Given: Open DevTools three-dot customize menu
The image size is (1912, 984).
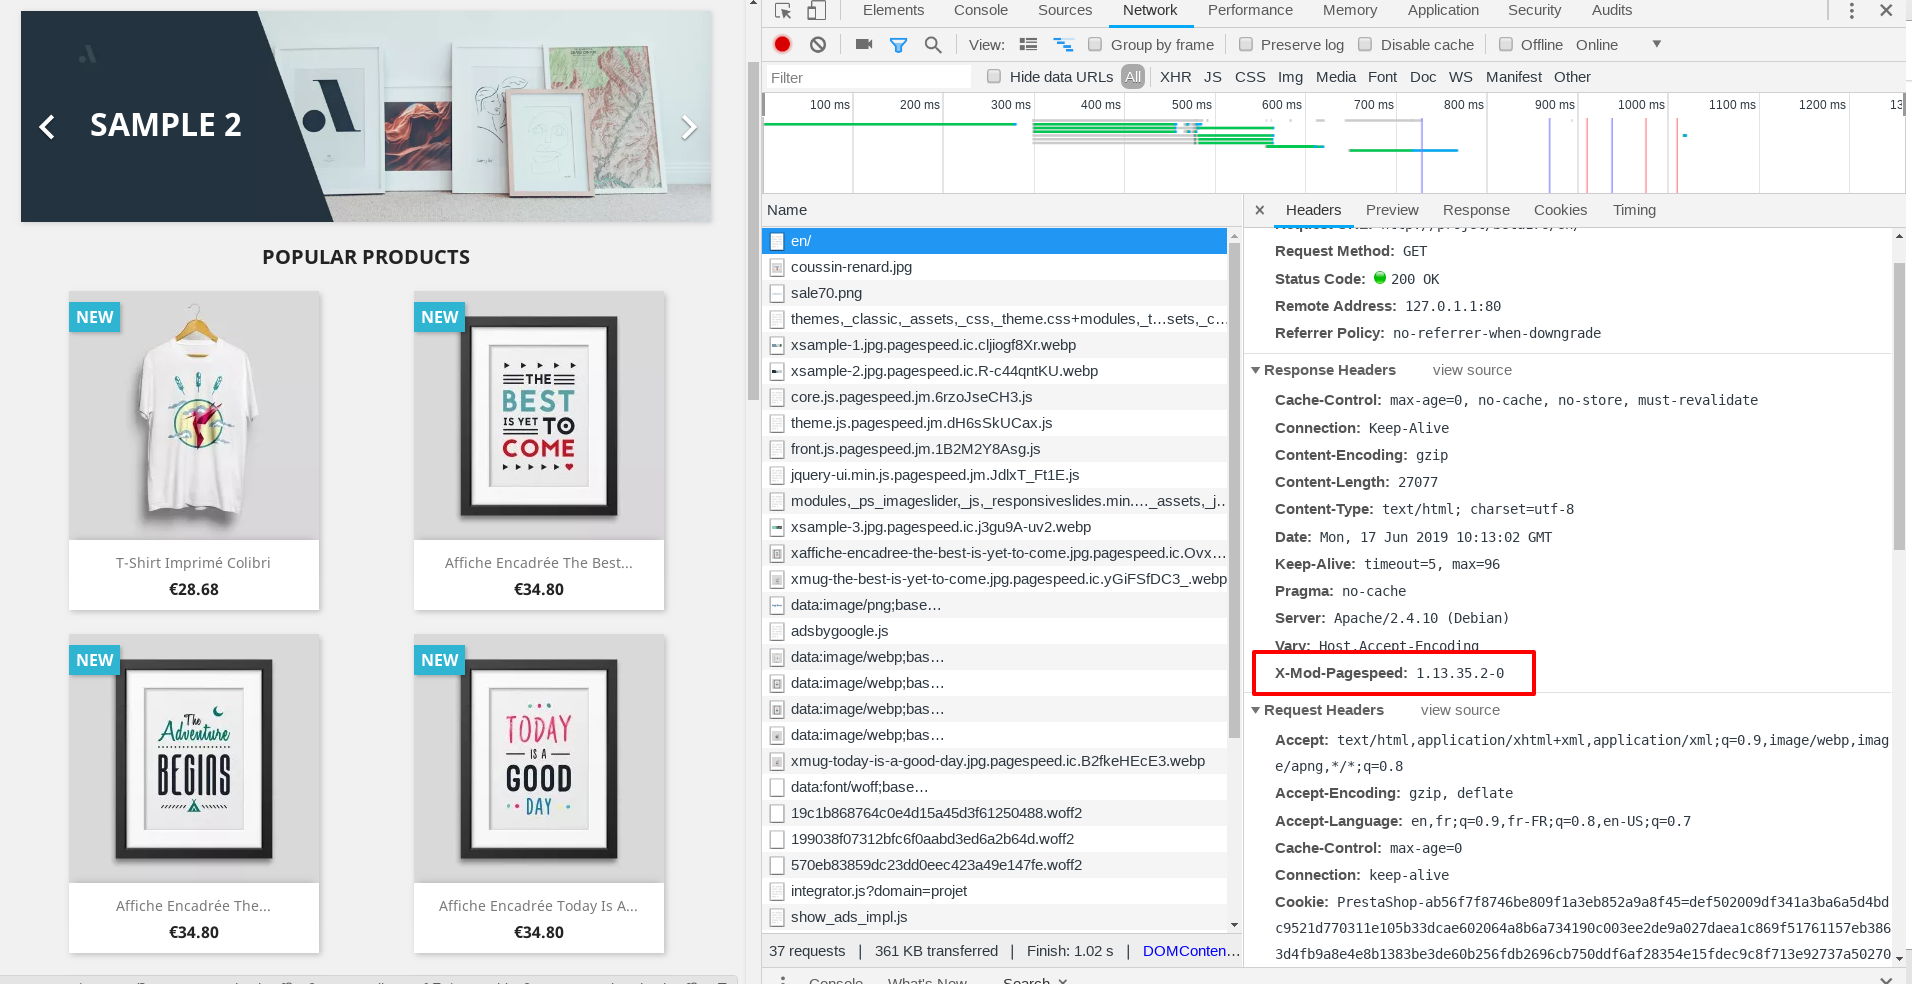Looking at the screenshot, I should (x=1852, y=10).
